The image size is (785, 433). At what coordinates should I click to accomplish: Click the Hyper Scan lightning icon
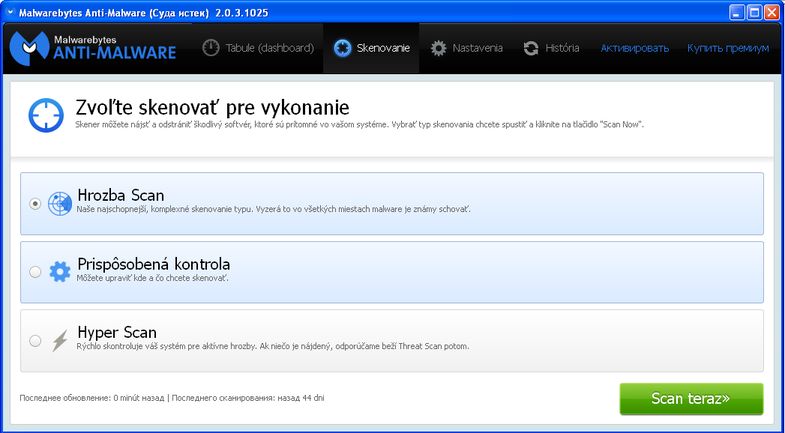coord(61,340)
